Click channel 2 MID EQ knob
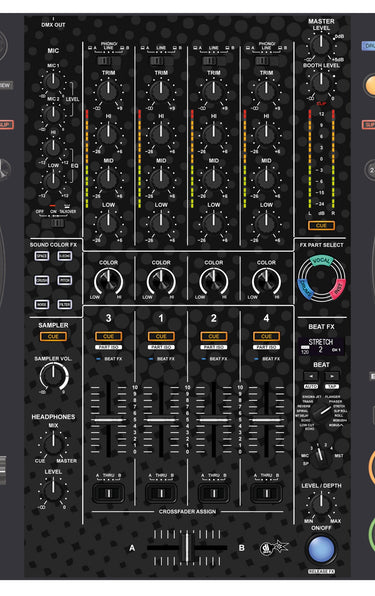This screenshot has height=596, width=375. (214, 179)
